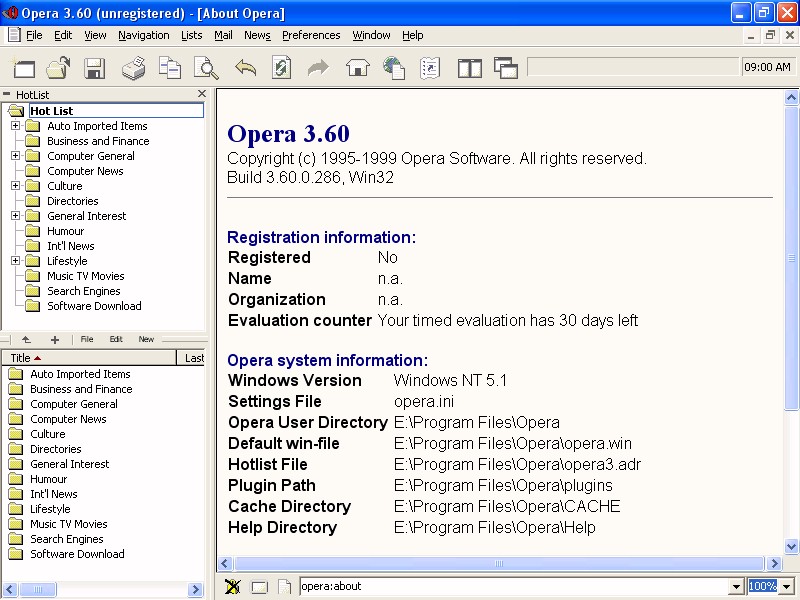
Task: Expand the Culture tree node
Action: tap(16, 186)
